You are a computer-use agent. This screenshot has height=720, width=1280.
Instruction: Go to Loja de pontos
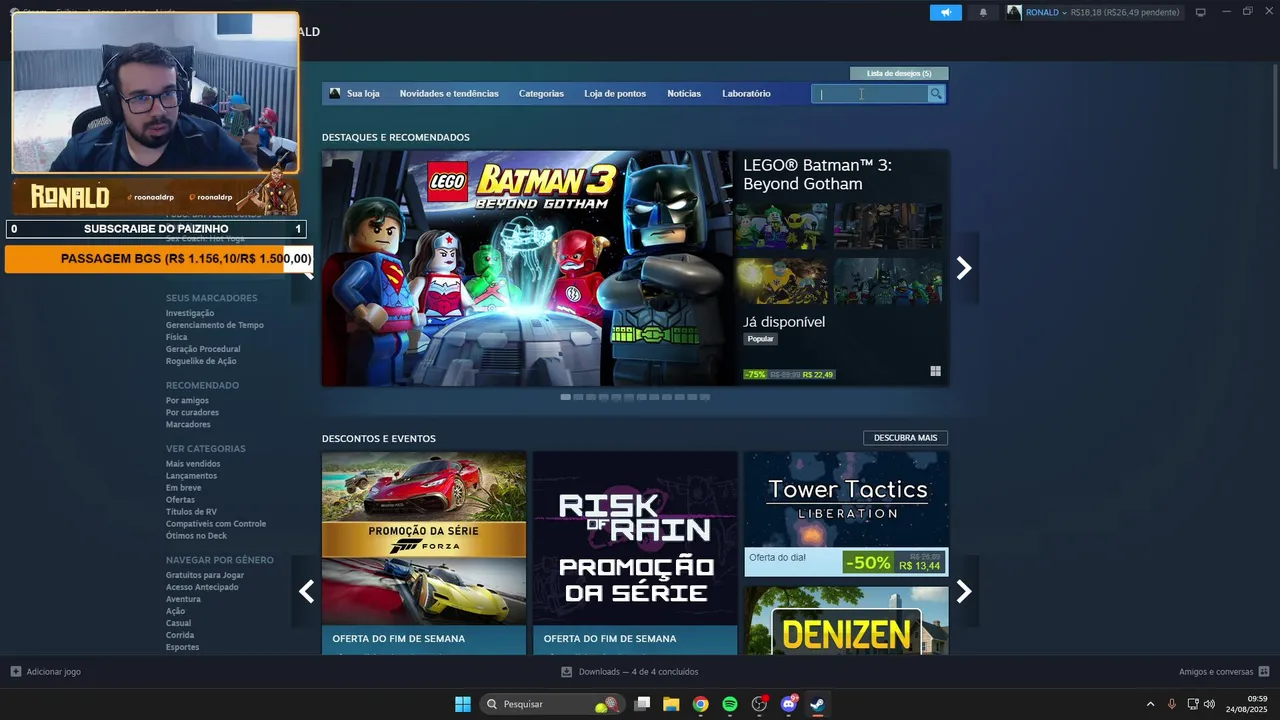coord(615,94)
